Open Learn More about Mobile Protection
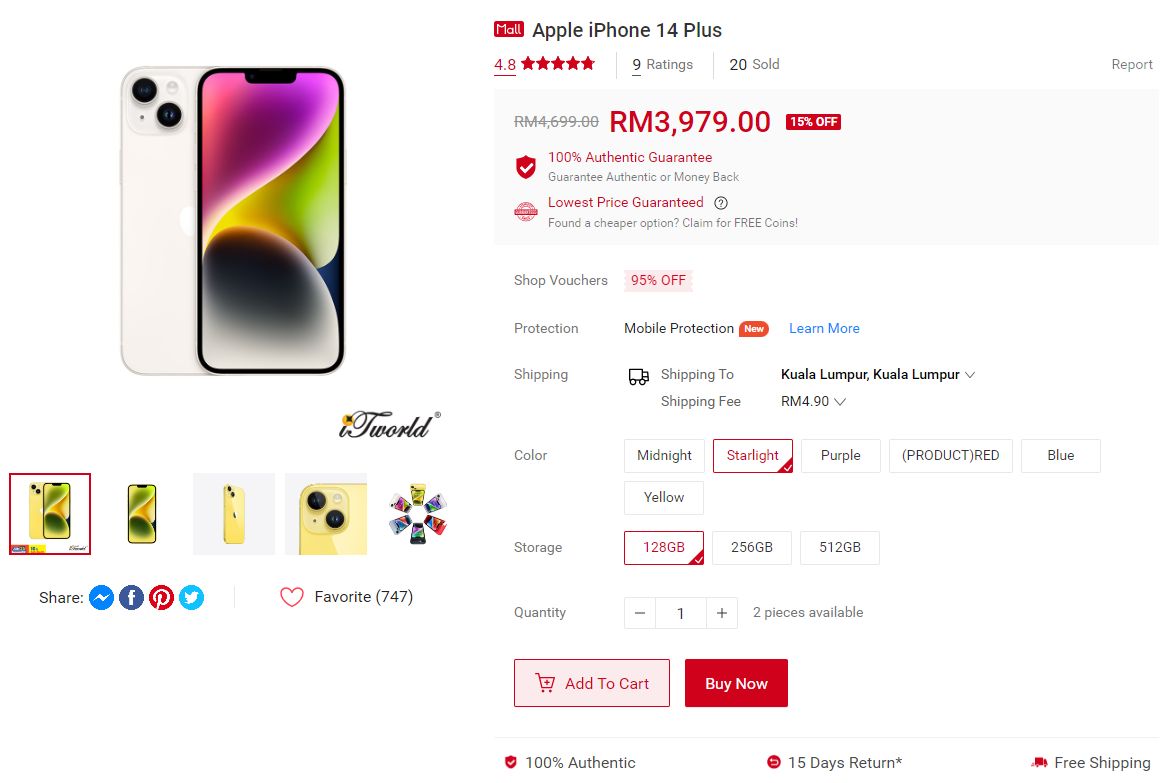Image resolution: width=1162 pixels, height=783 pixels. point(823,328)
